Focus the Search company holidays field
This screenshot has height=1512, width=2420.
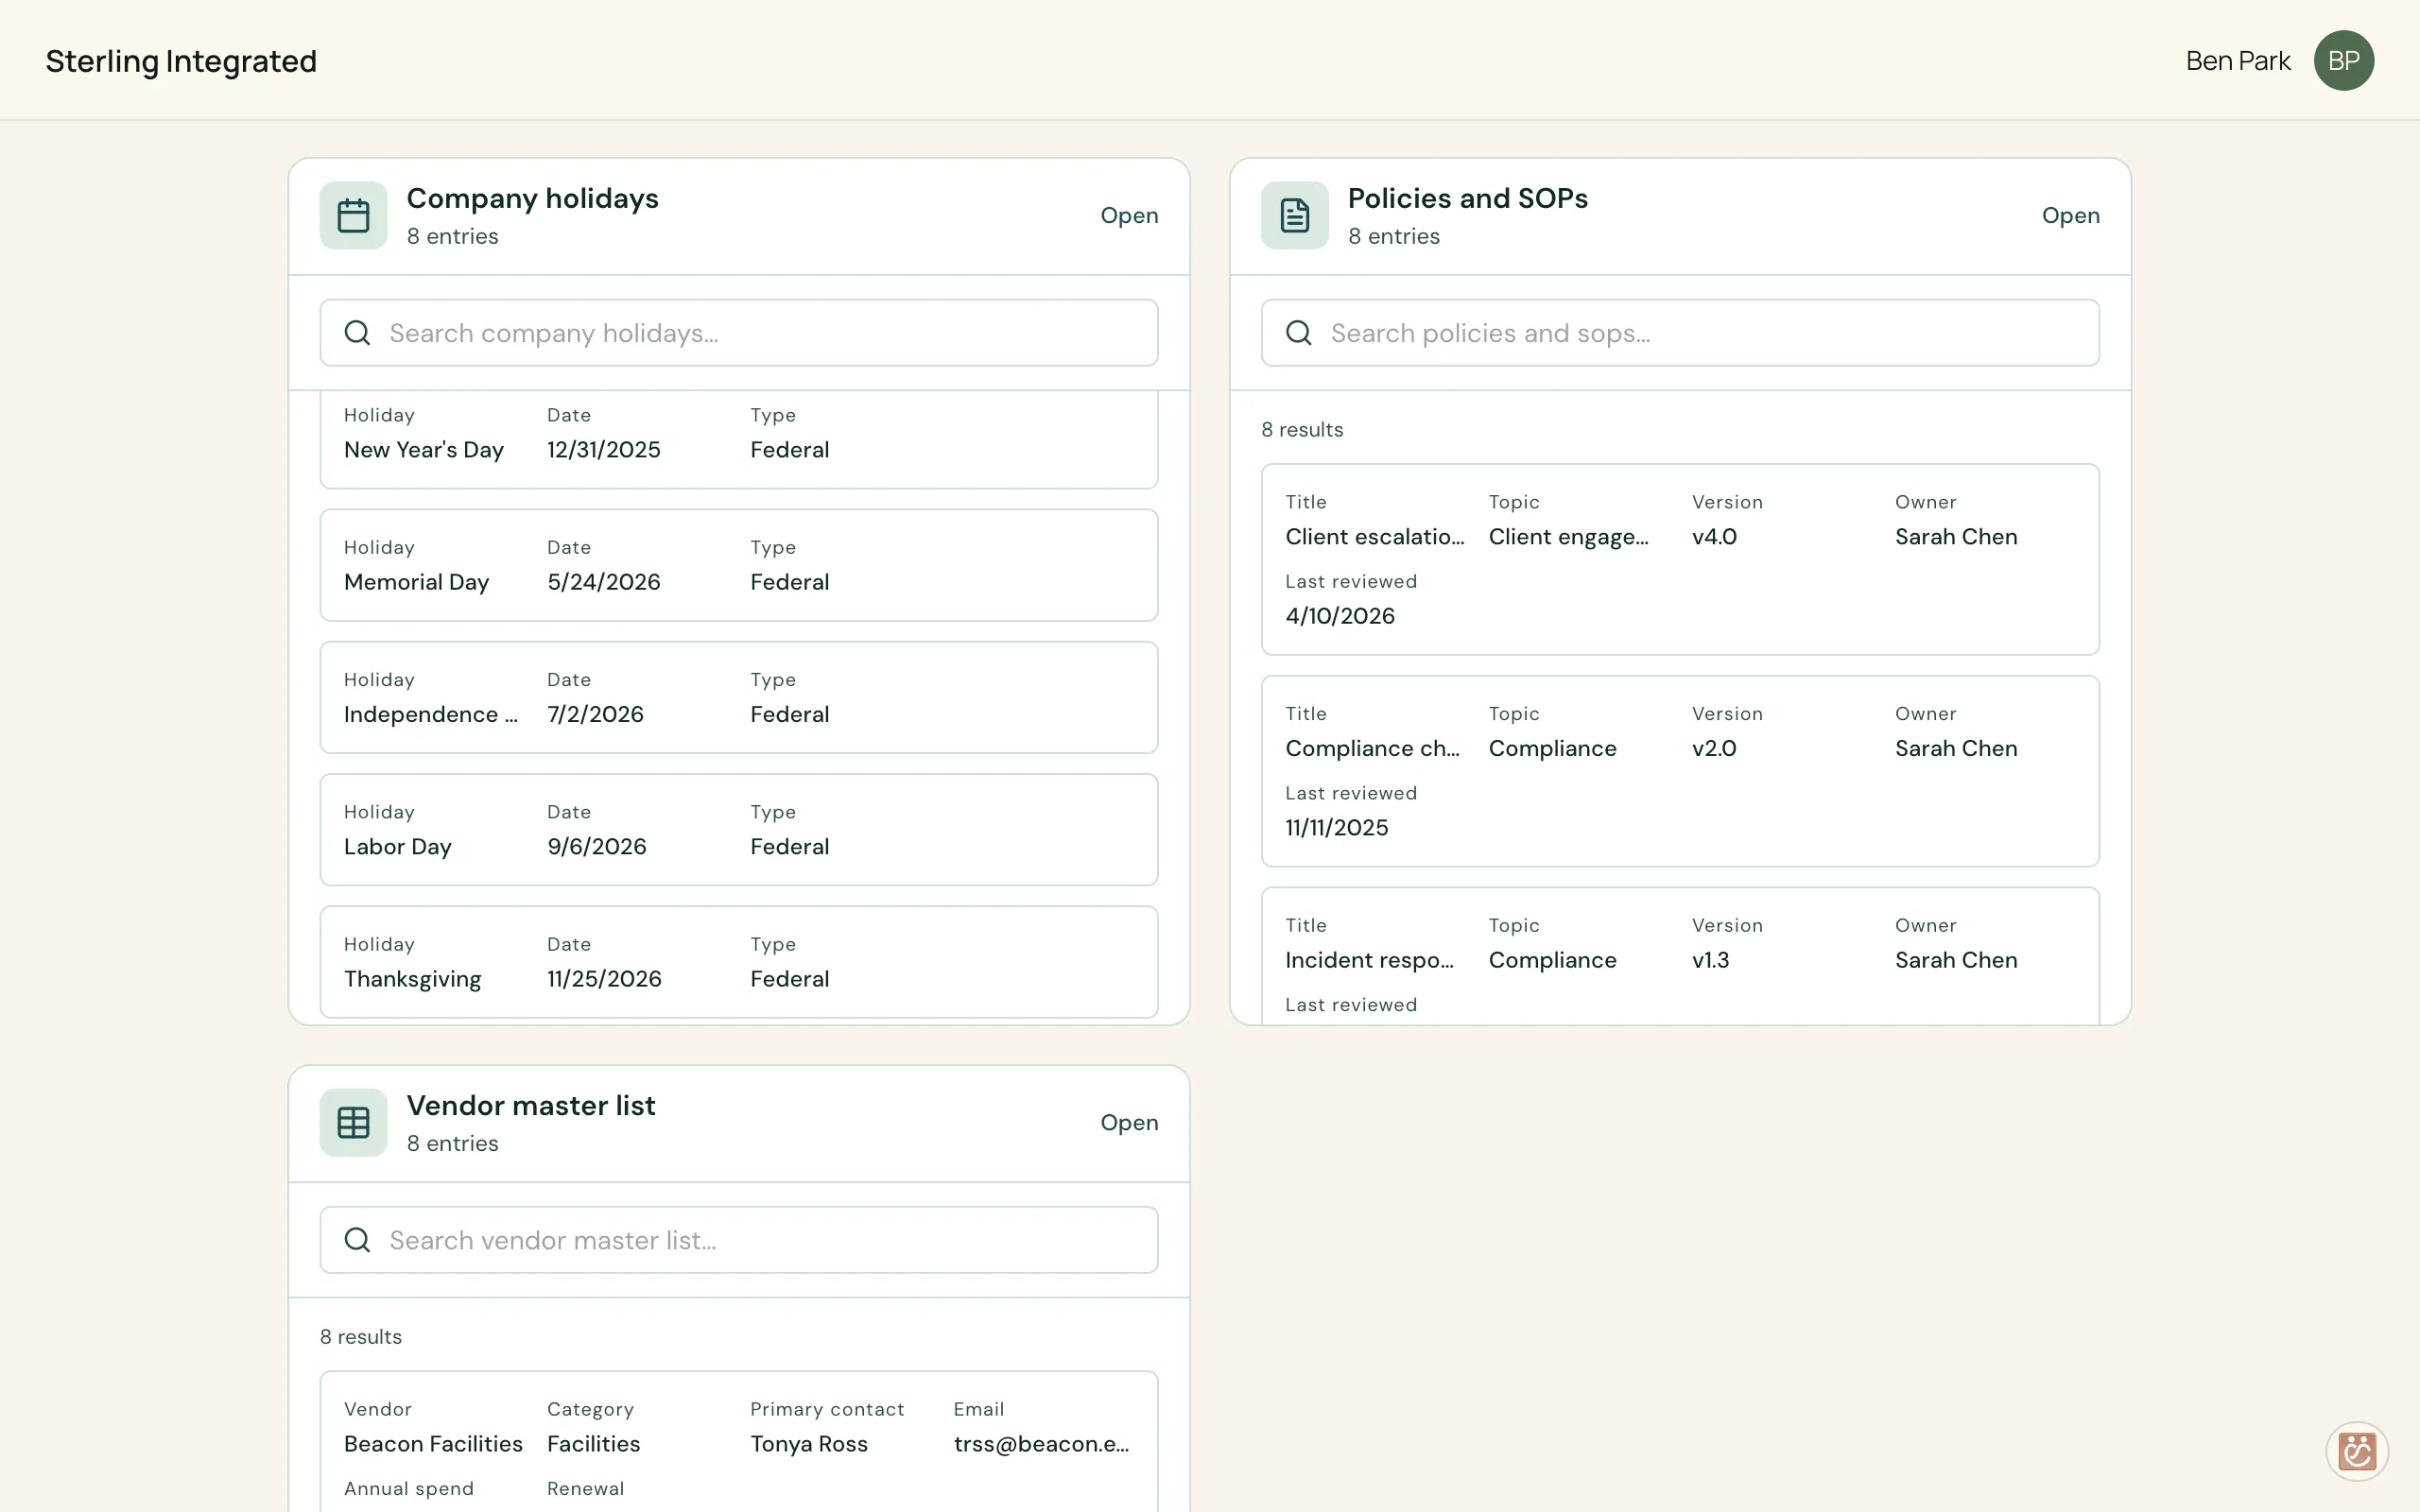739,333
